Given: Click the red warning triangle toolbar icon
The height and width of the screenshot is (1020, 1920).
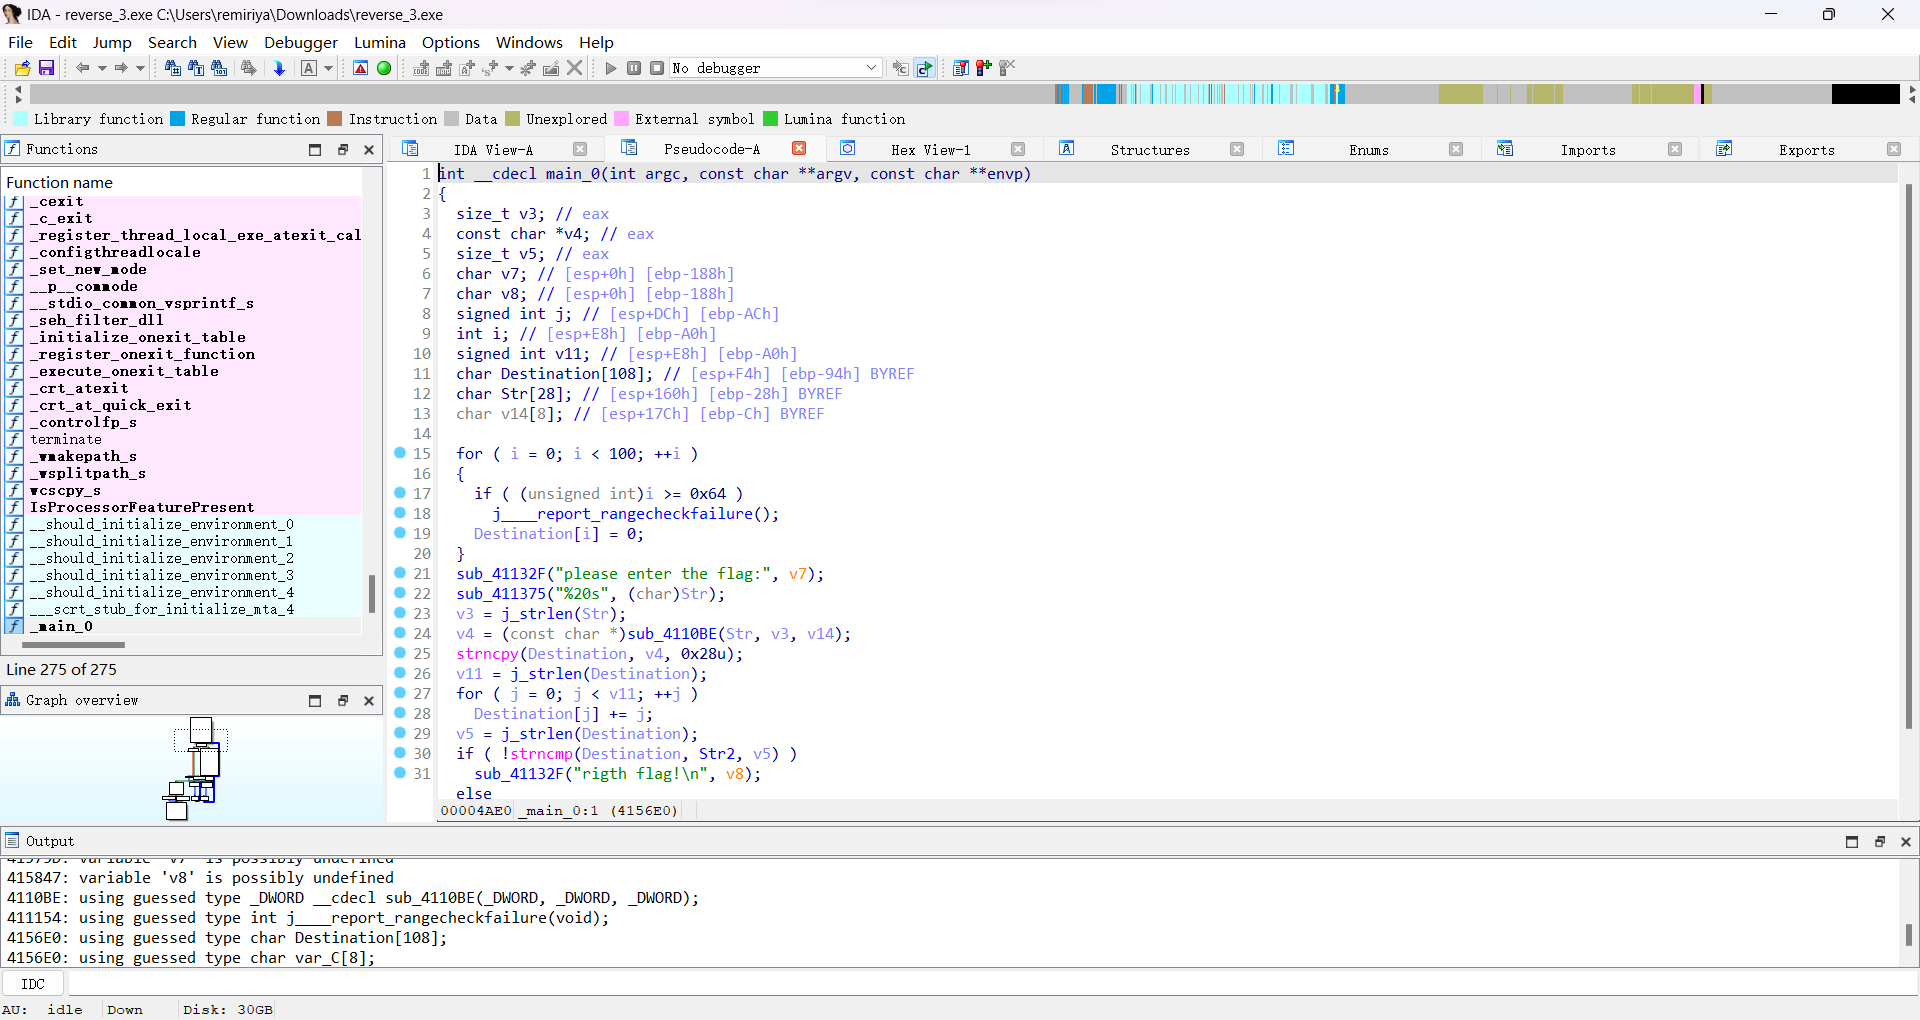Looking at the screenshot, I should 361,68.
